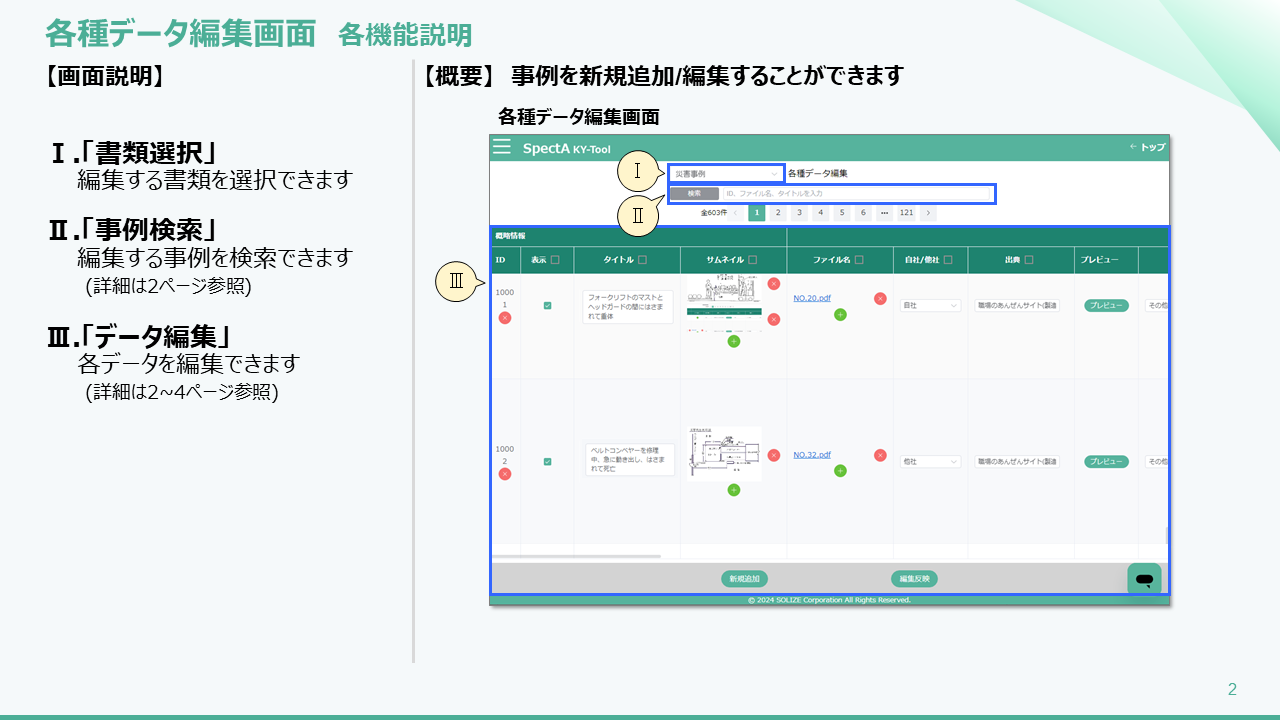
Task: Jump to last page 121
Action: [906, 213]
